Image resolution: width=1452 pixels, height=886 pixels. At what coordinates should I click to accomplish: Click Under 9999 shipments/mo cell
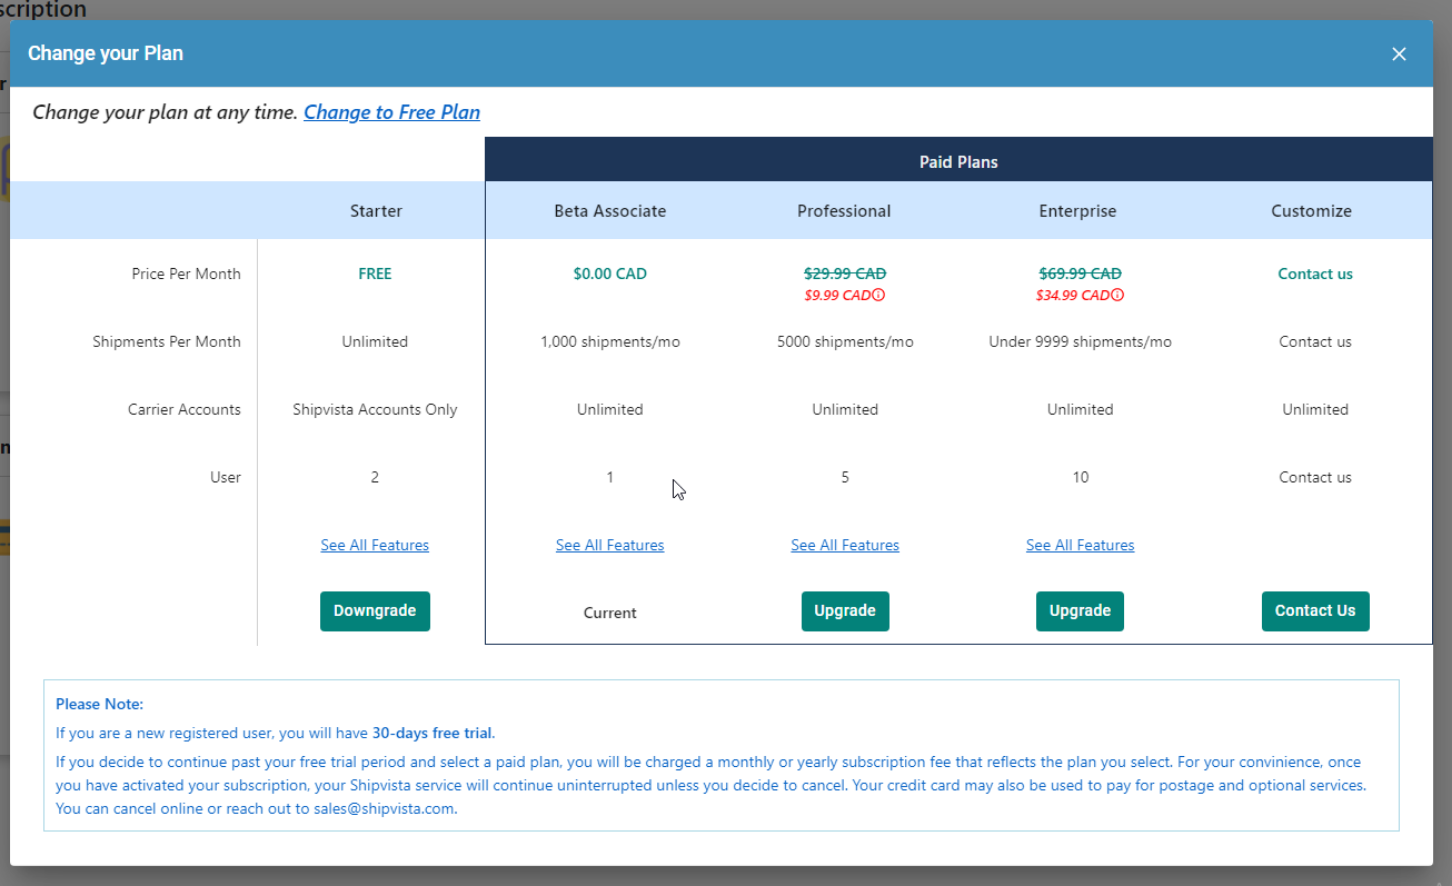point(1080,342)
